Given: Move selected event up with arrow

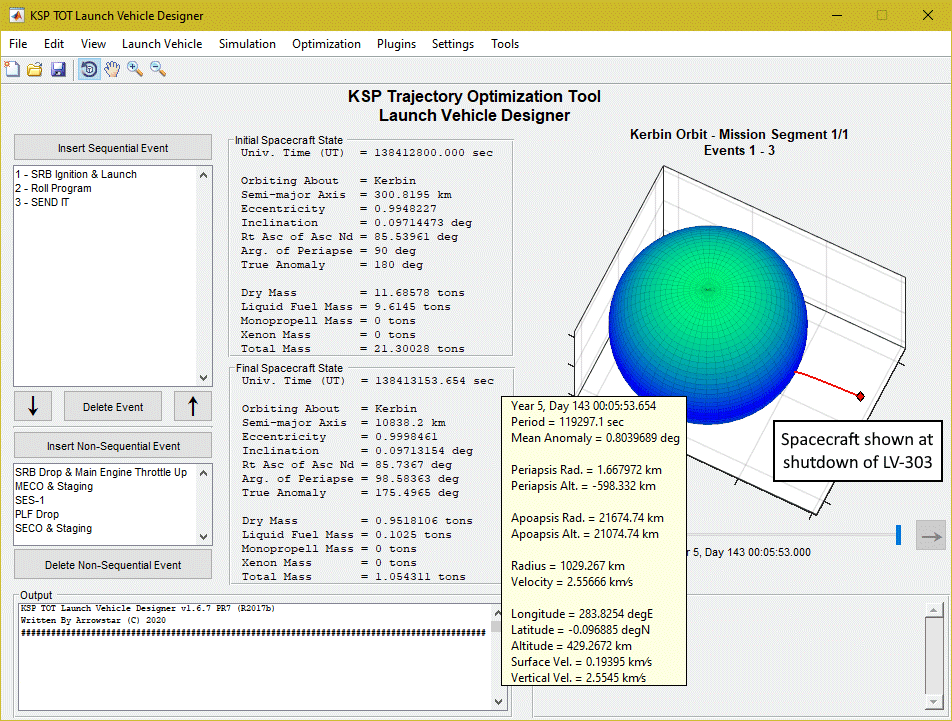Looking at the screenshot, I should [193, 406].
